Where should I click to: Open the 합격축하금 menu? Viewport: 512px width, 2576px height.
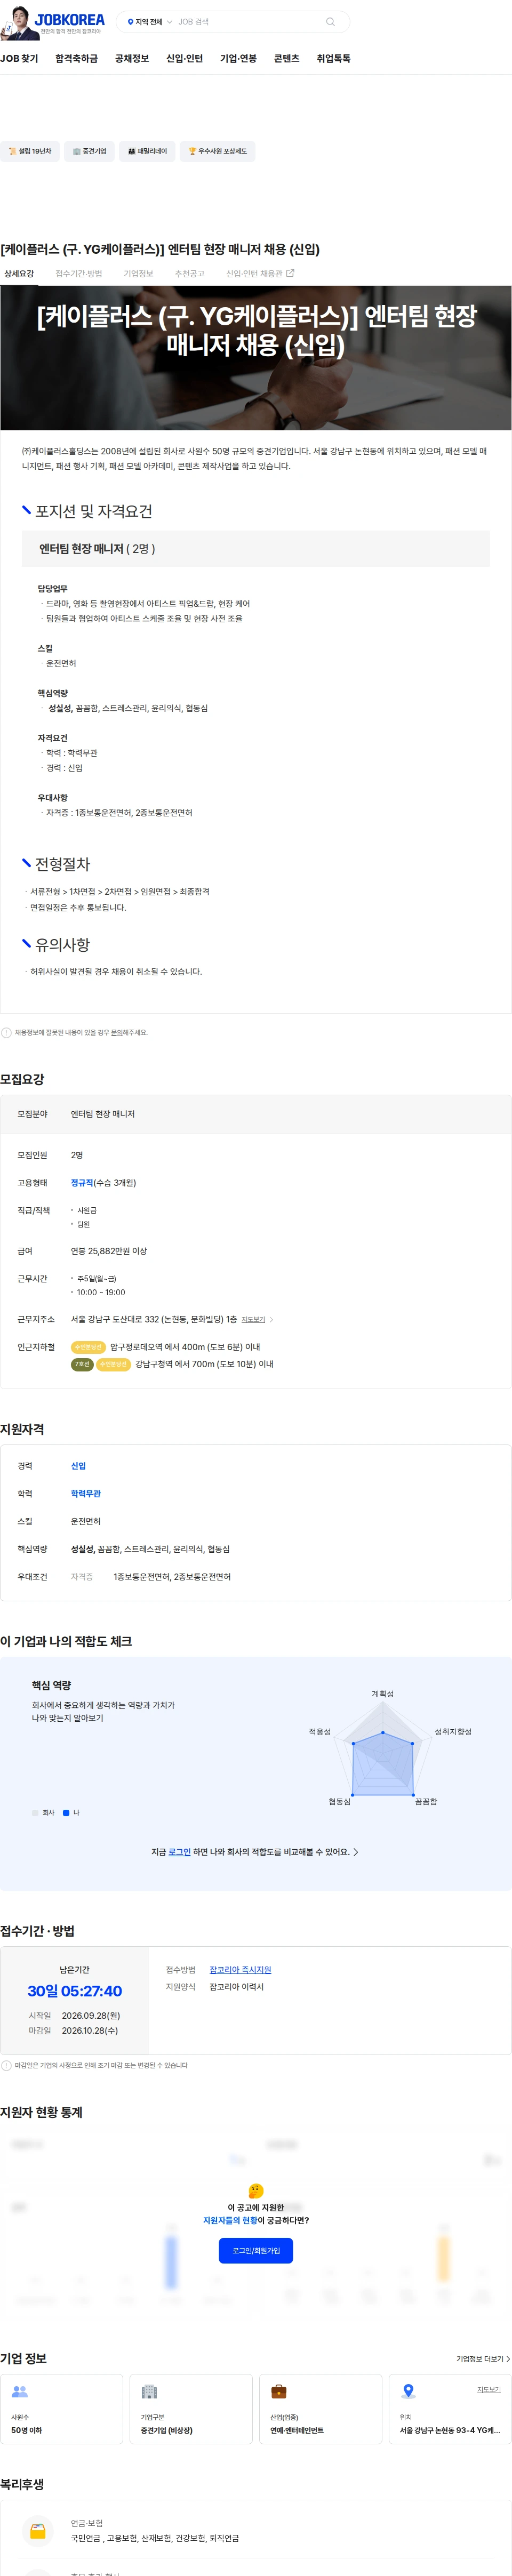[76, 59]
